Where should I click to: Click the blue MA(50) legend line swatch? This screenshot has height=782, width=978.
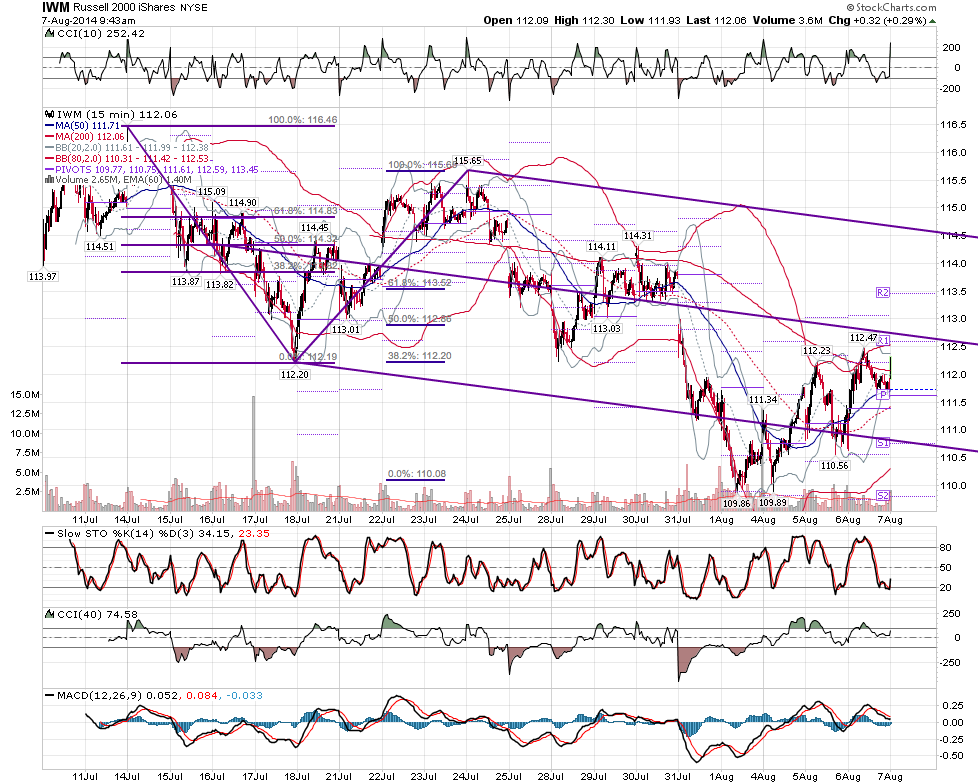(x=49, y=126)
